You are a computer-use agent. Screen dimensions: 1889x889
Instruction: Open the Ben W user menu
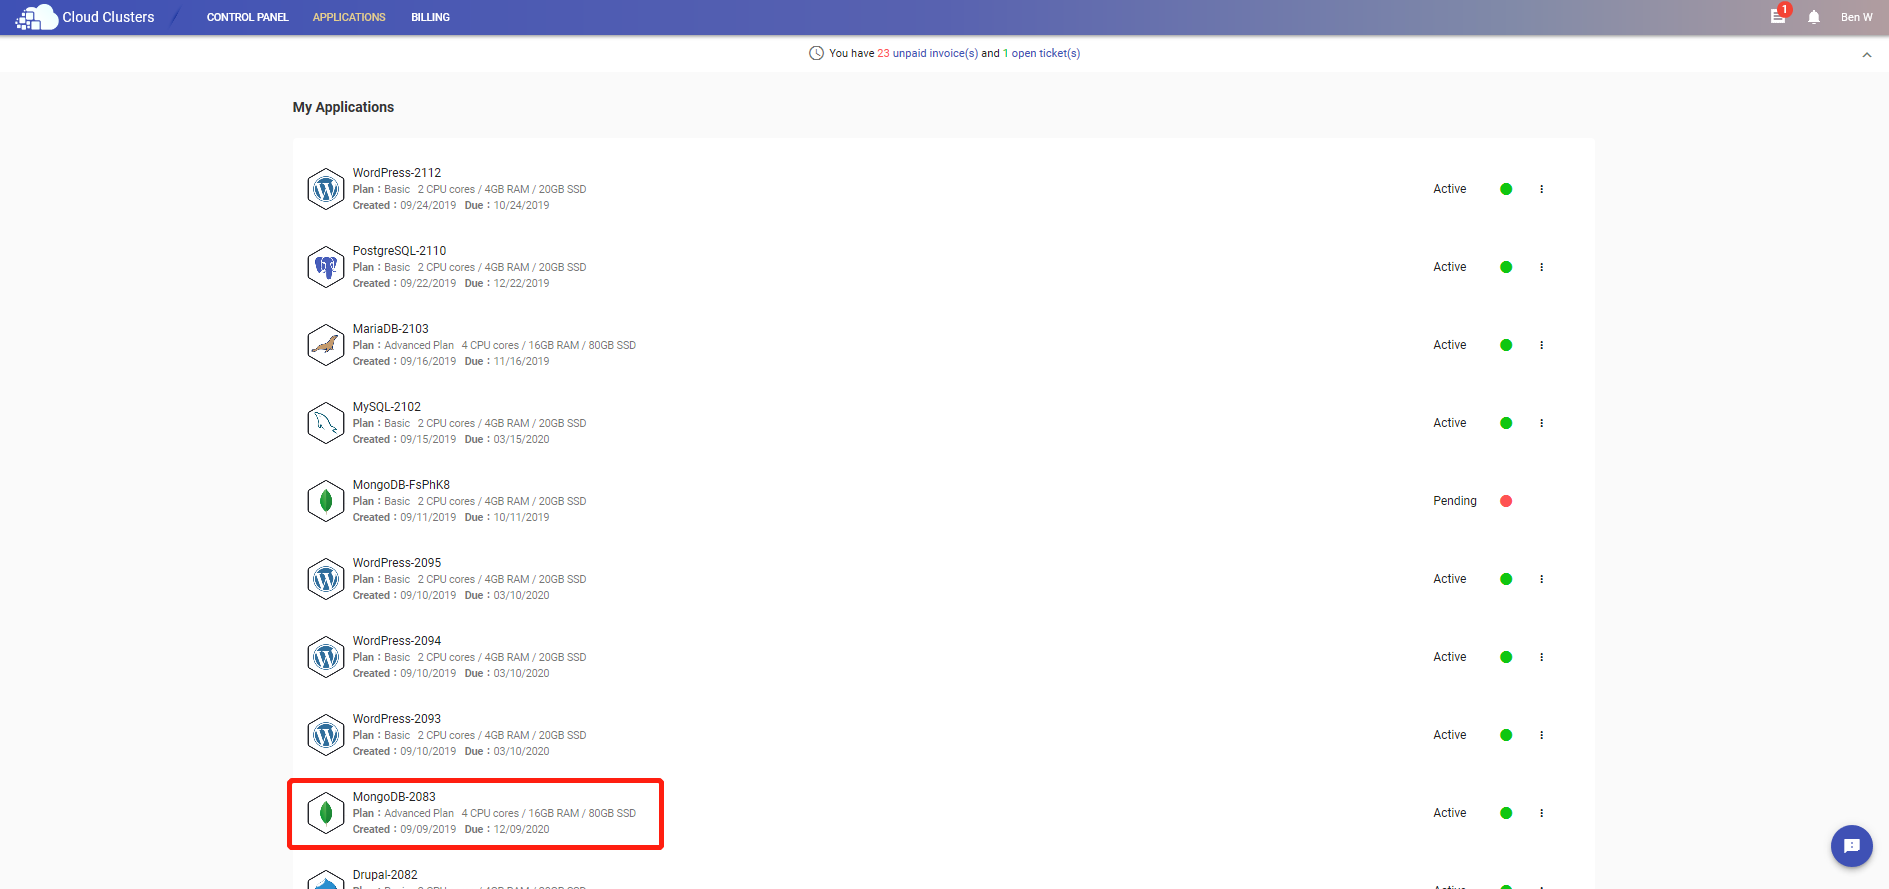(x=1856, y=17)
